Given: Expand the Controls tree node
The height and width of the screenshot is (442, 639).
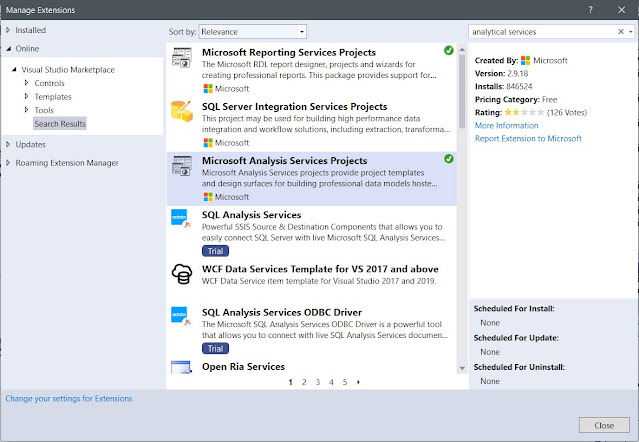Looking at the screenshot, I should pyautogui.click(x=26, y=83).
